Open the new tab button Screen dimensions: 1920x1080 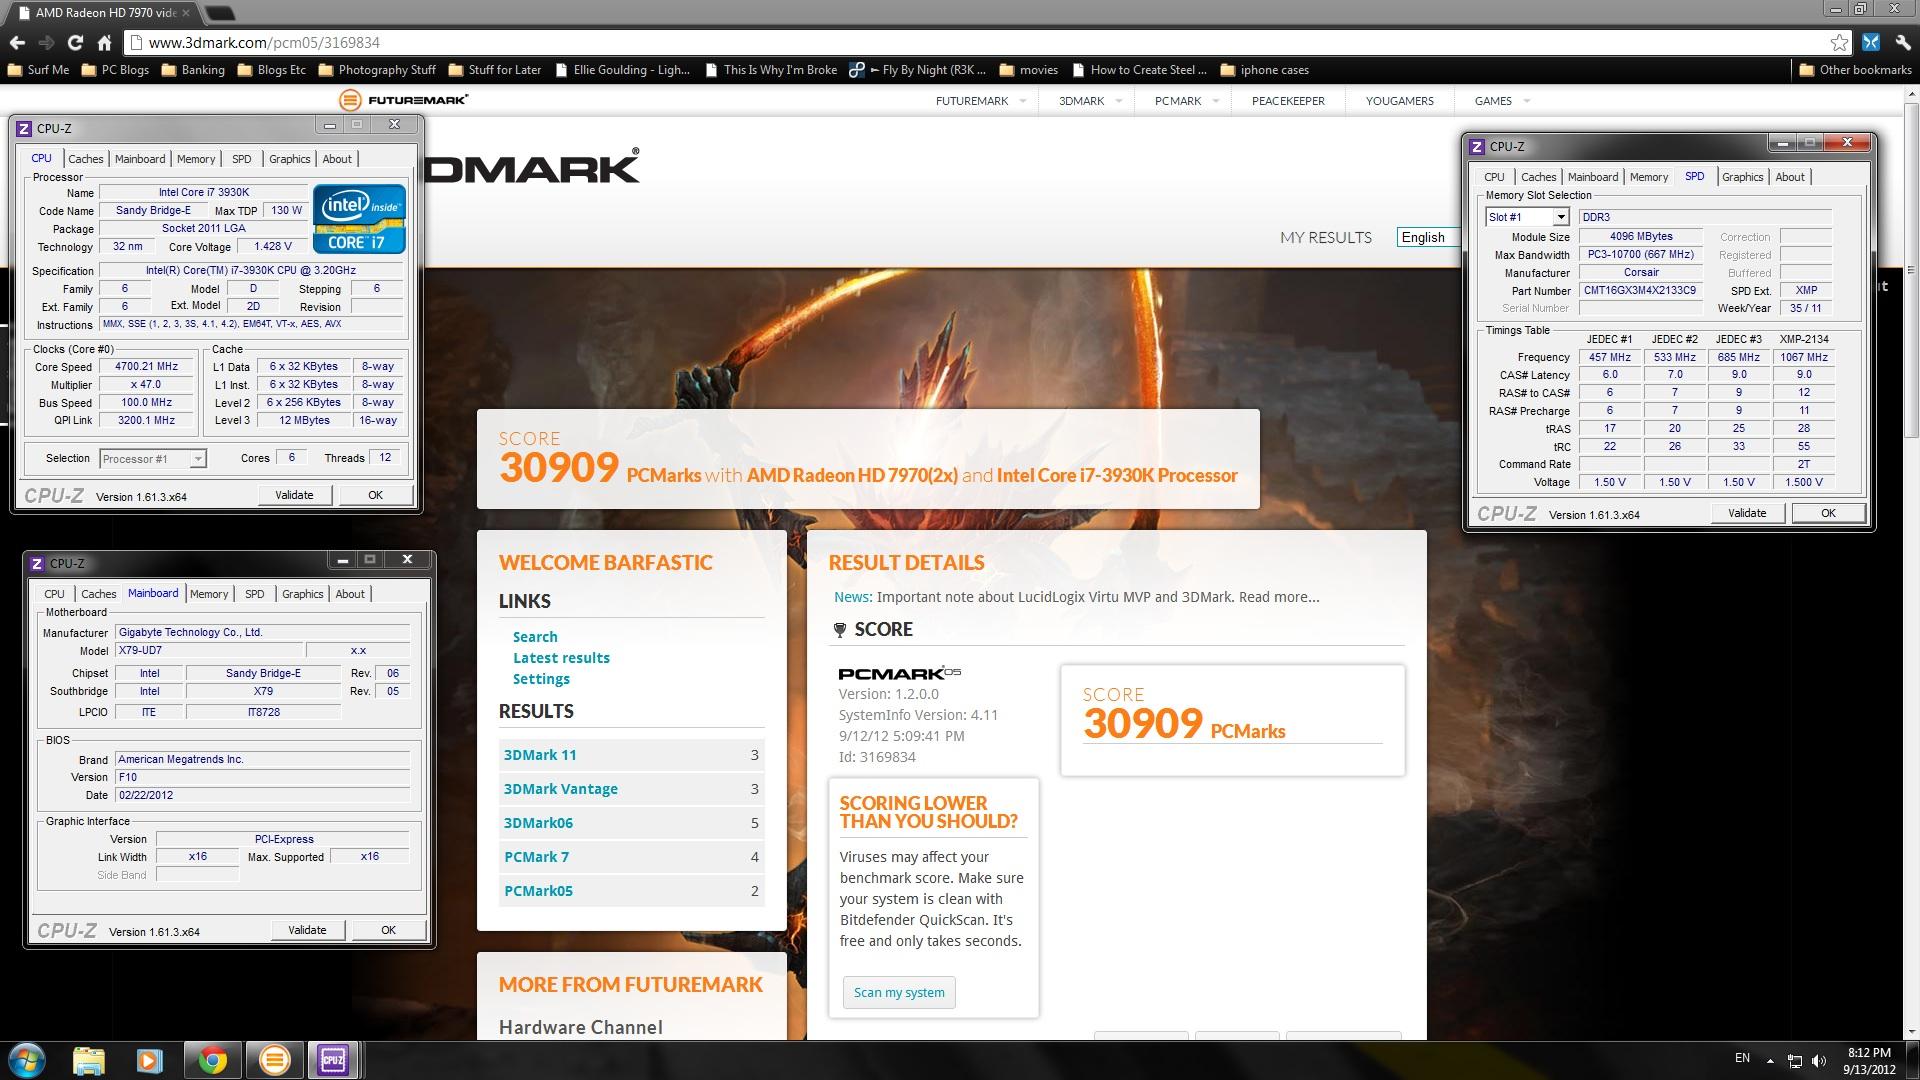(219, 14)
